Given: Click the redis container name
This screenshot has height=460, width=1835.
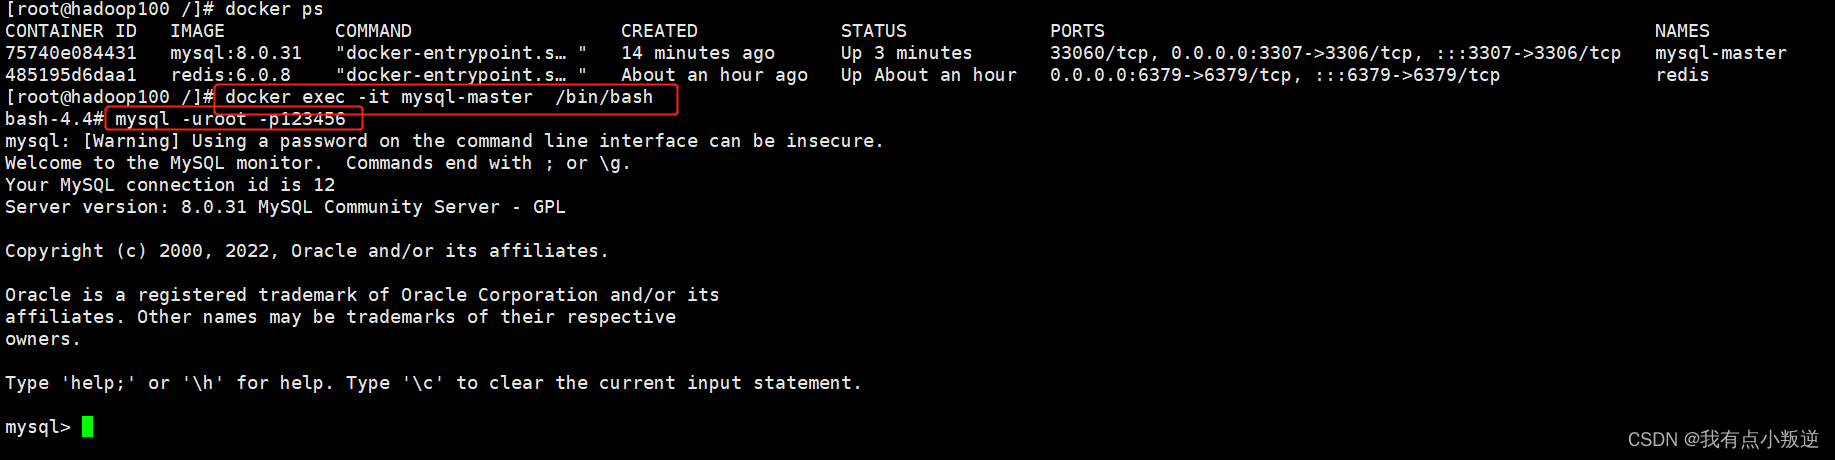Looking at the screenshot, I should pos(1682,75).
